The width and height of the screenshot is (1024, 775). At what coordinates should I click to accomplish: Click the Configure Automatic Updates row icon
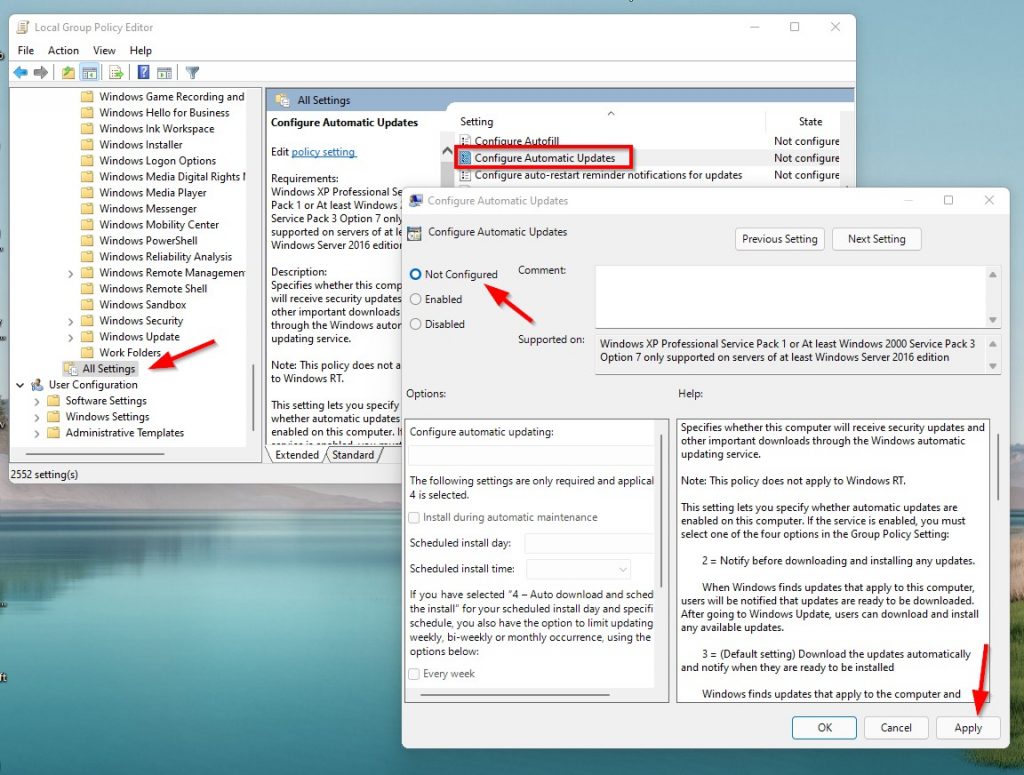pos(465,158)
